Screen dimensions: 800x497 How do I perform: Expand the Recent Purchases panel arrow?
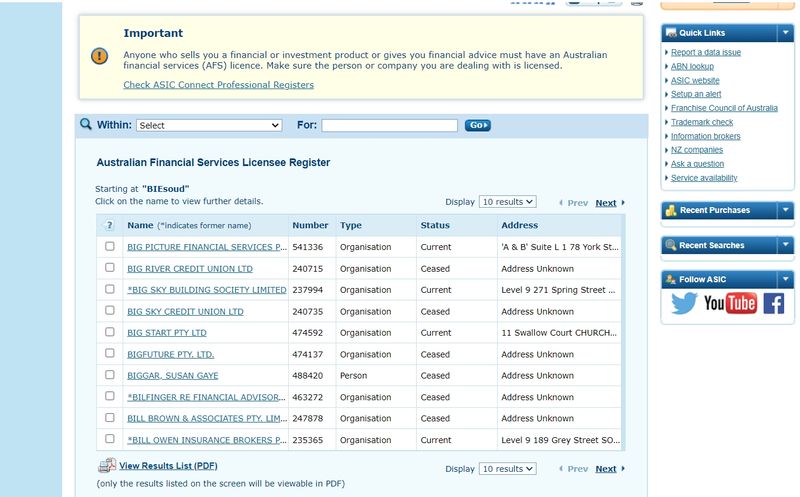point(785,210)
